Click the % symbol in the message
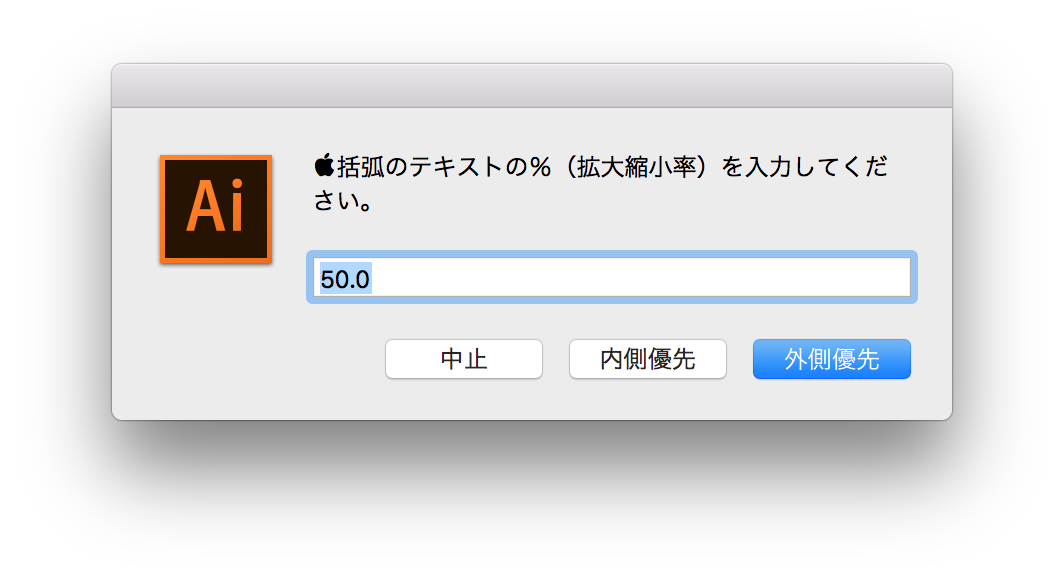 click(540, 166)
